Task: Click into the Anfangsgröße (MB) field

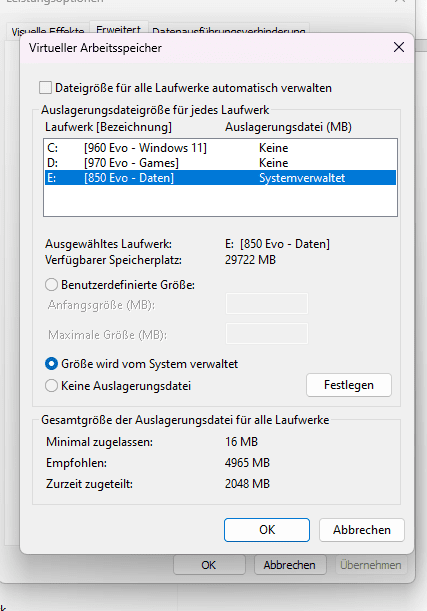Action: click(x=267, y=304)
